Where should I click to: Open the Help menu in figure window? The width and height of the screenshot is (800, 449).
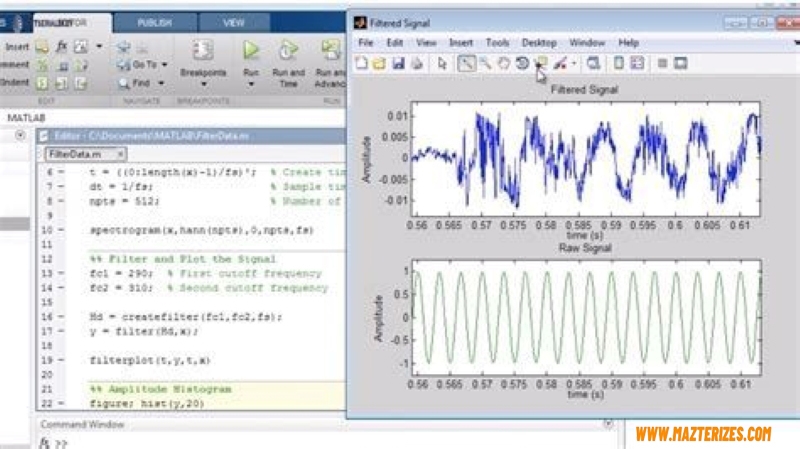tap(629, 43)
